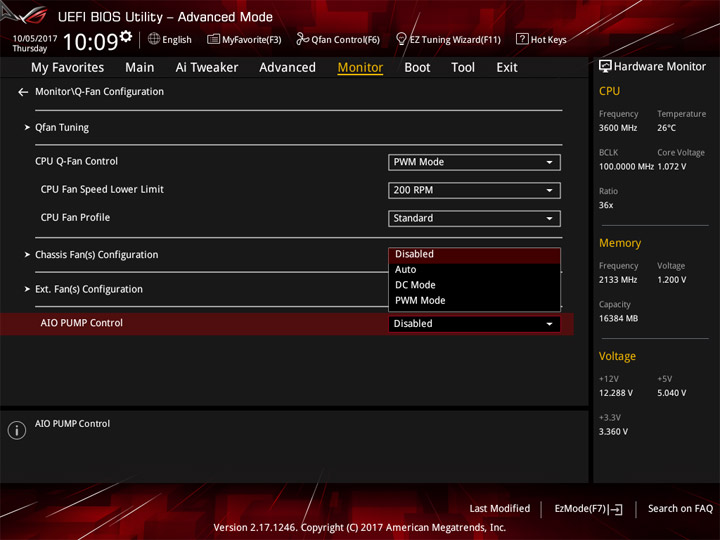Click the 2133 MHz memory frequency value
This screenshot has height=540, width=720.
618,280
